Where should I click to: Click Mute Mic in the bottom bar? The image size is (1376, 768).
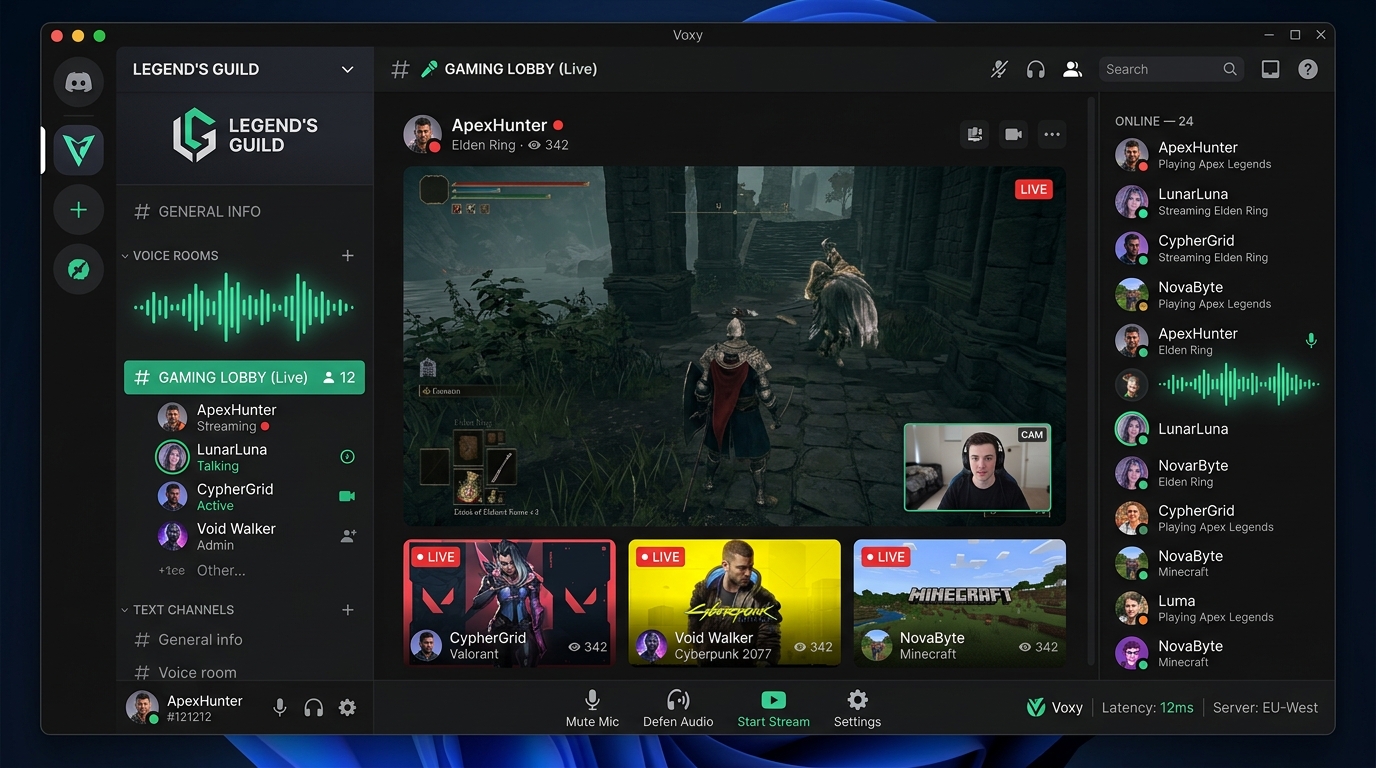point(592,710)
